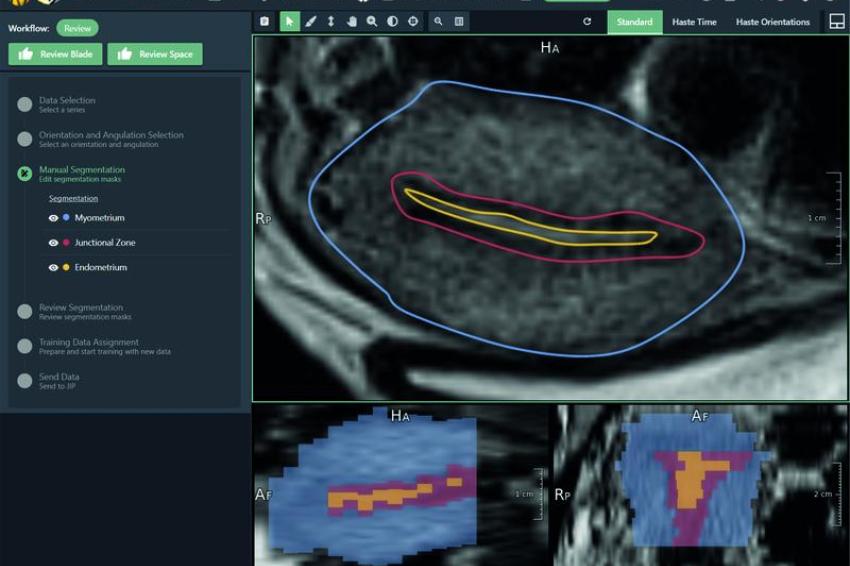Toggle visibility eye for Myometrium

point(53,218)
